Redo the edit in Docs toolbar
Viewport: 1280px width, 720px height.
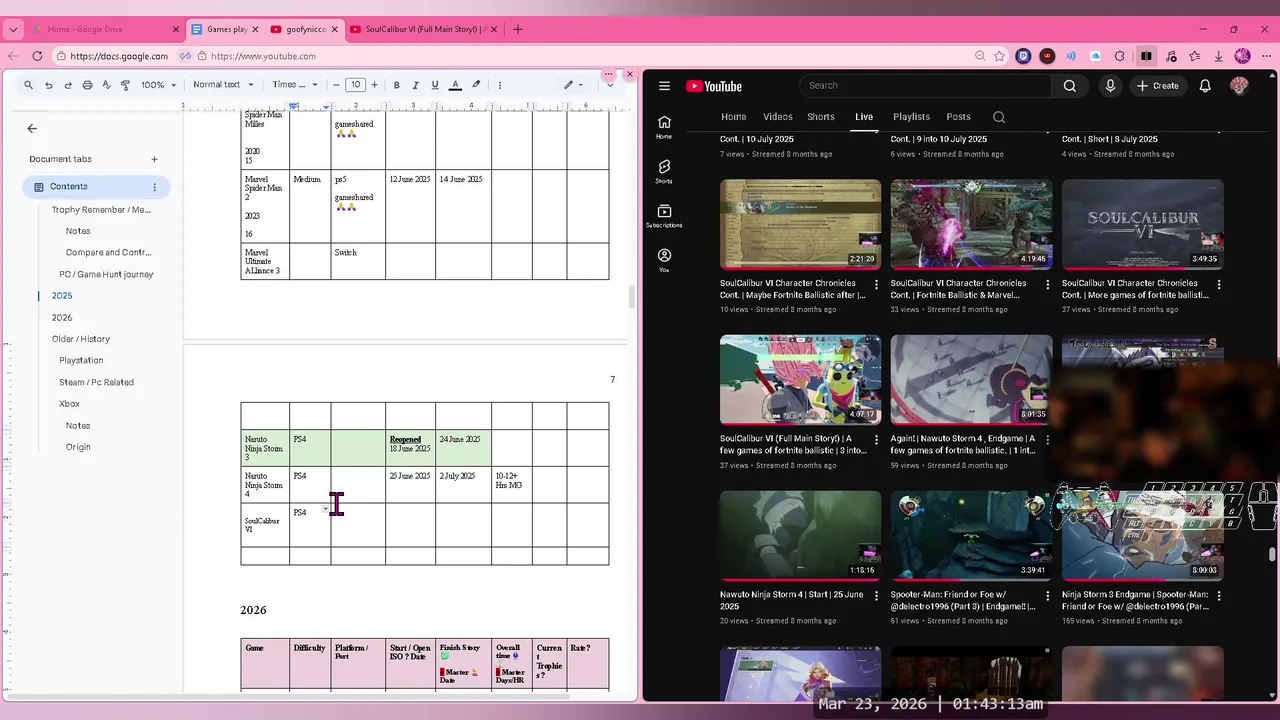[x=68, y=85]
